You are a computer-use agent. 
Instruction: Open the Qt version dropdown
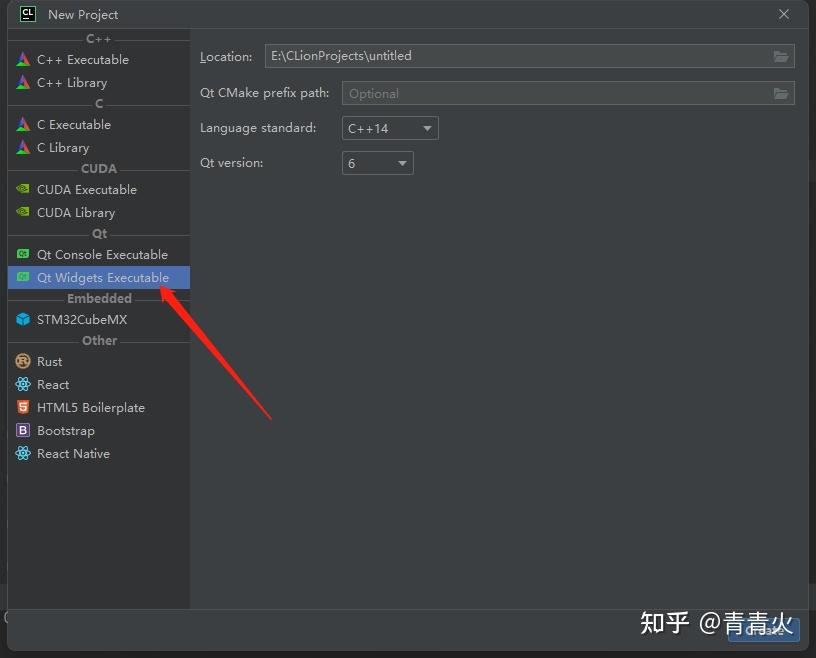coord(378,163)
